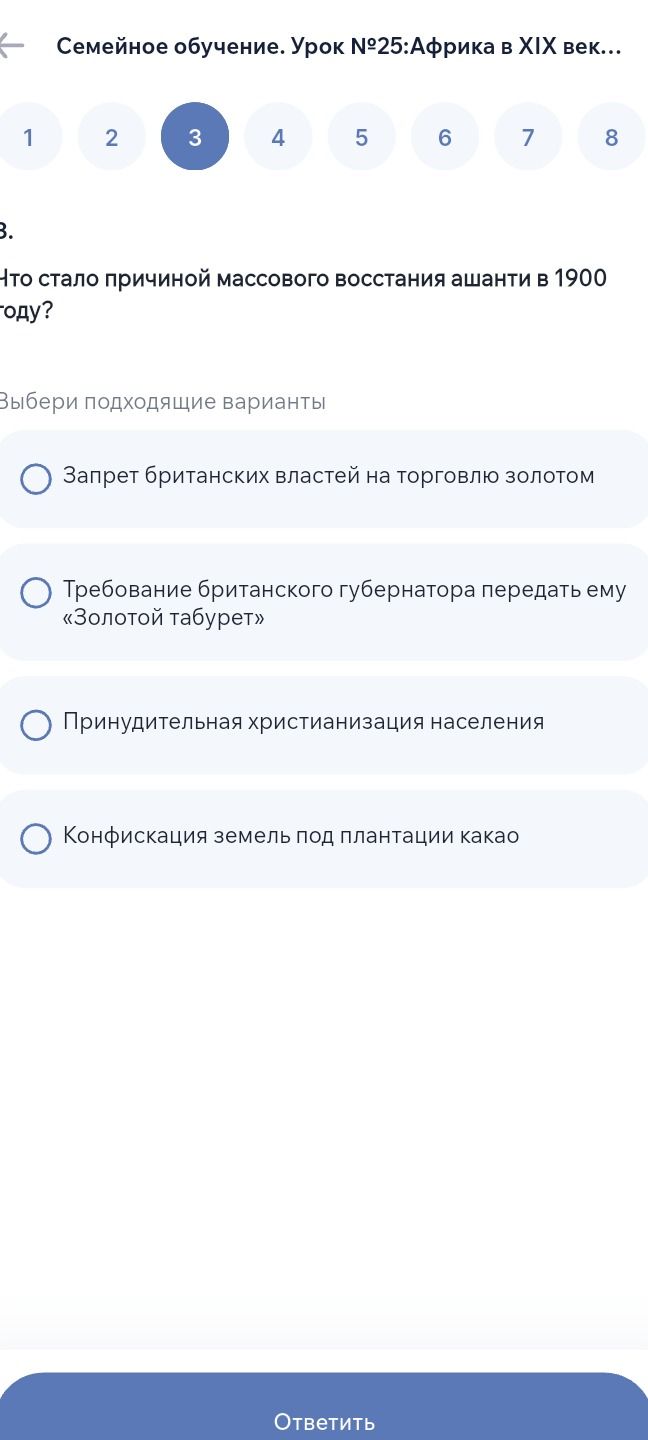Switch to question 6

coord(445,137)
